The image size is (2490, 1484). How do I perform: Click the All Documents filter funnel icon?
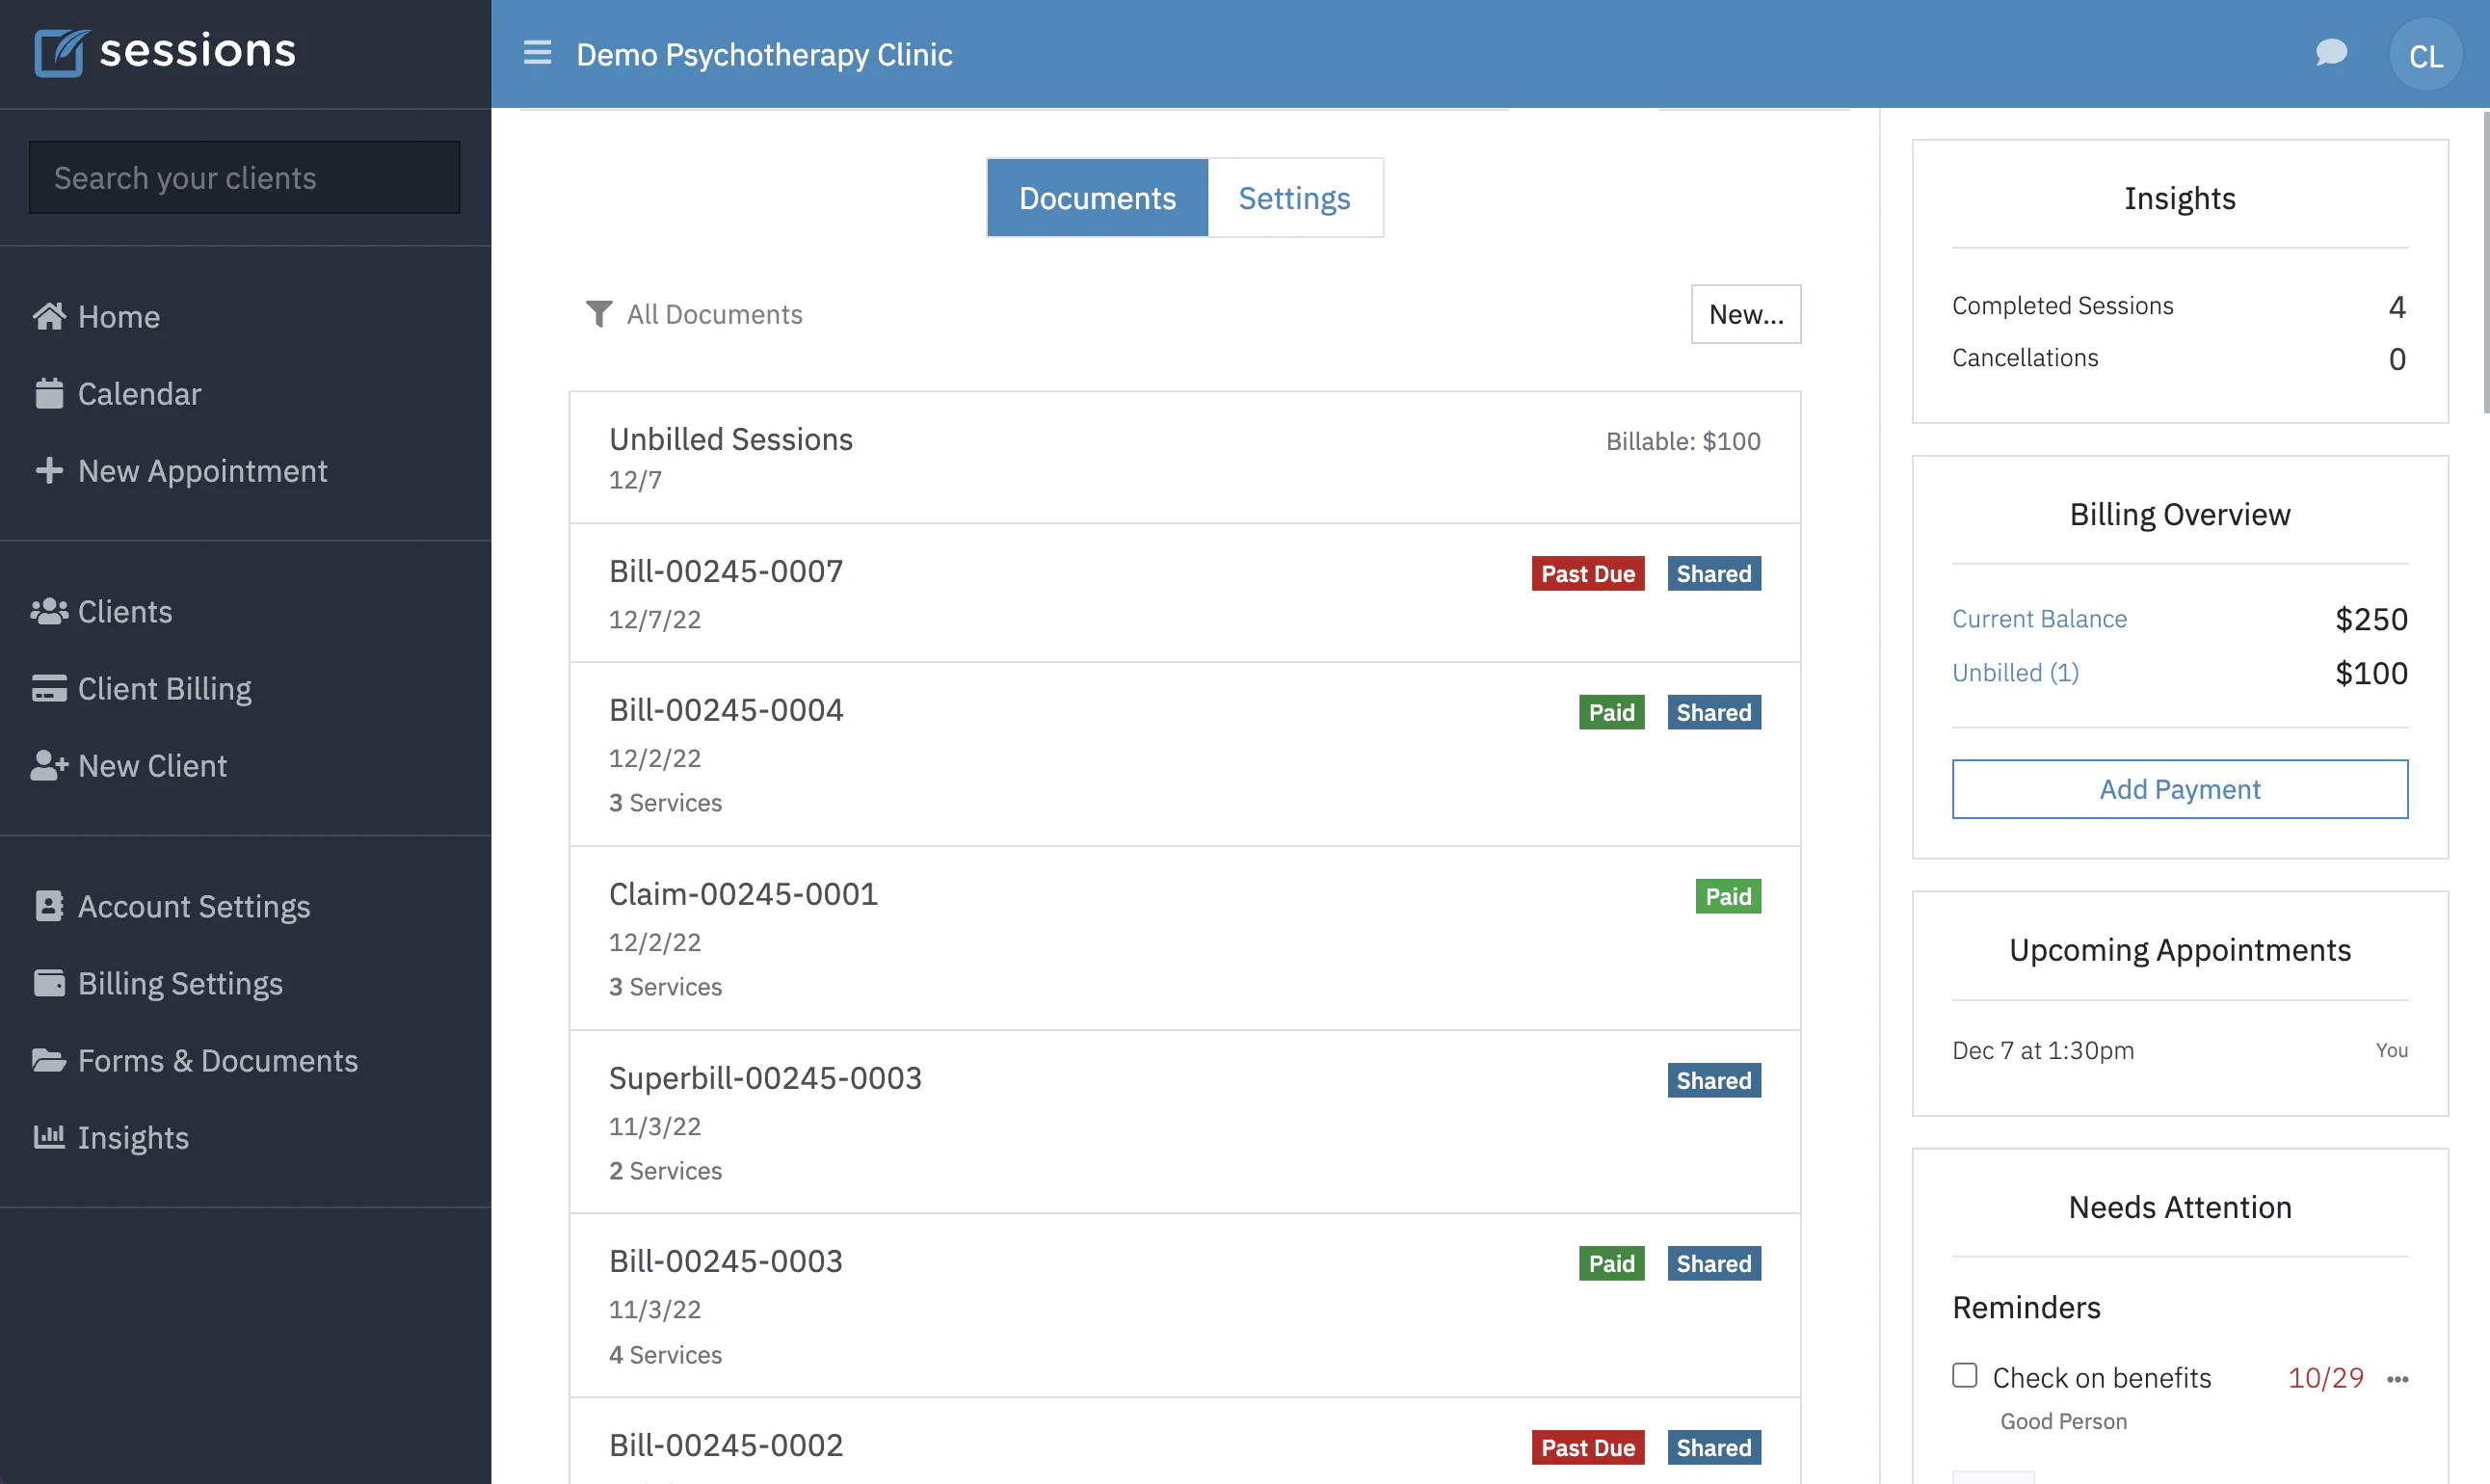coord(598,314)
